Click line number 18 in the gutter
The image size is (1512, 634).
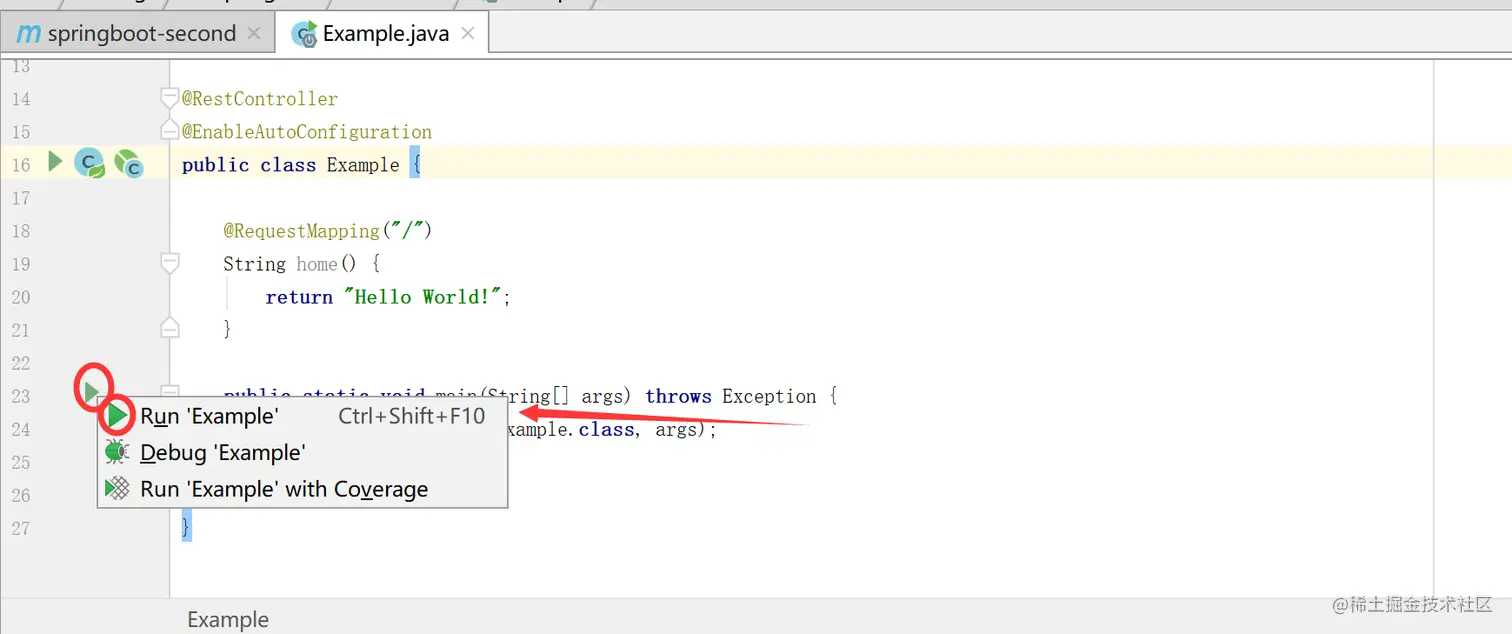pos(21,231)
